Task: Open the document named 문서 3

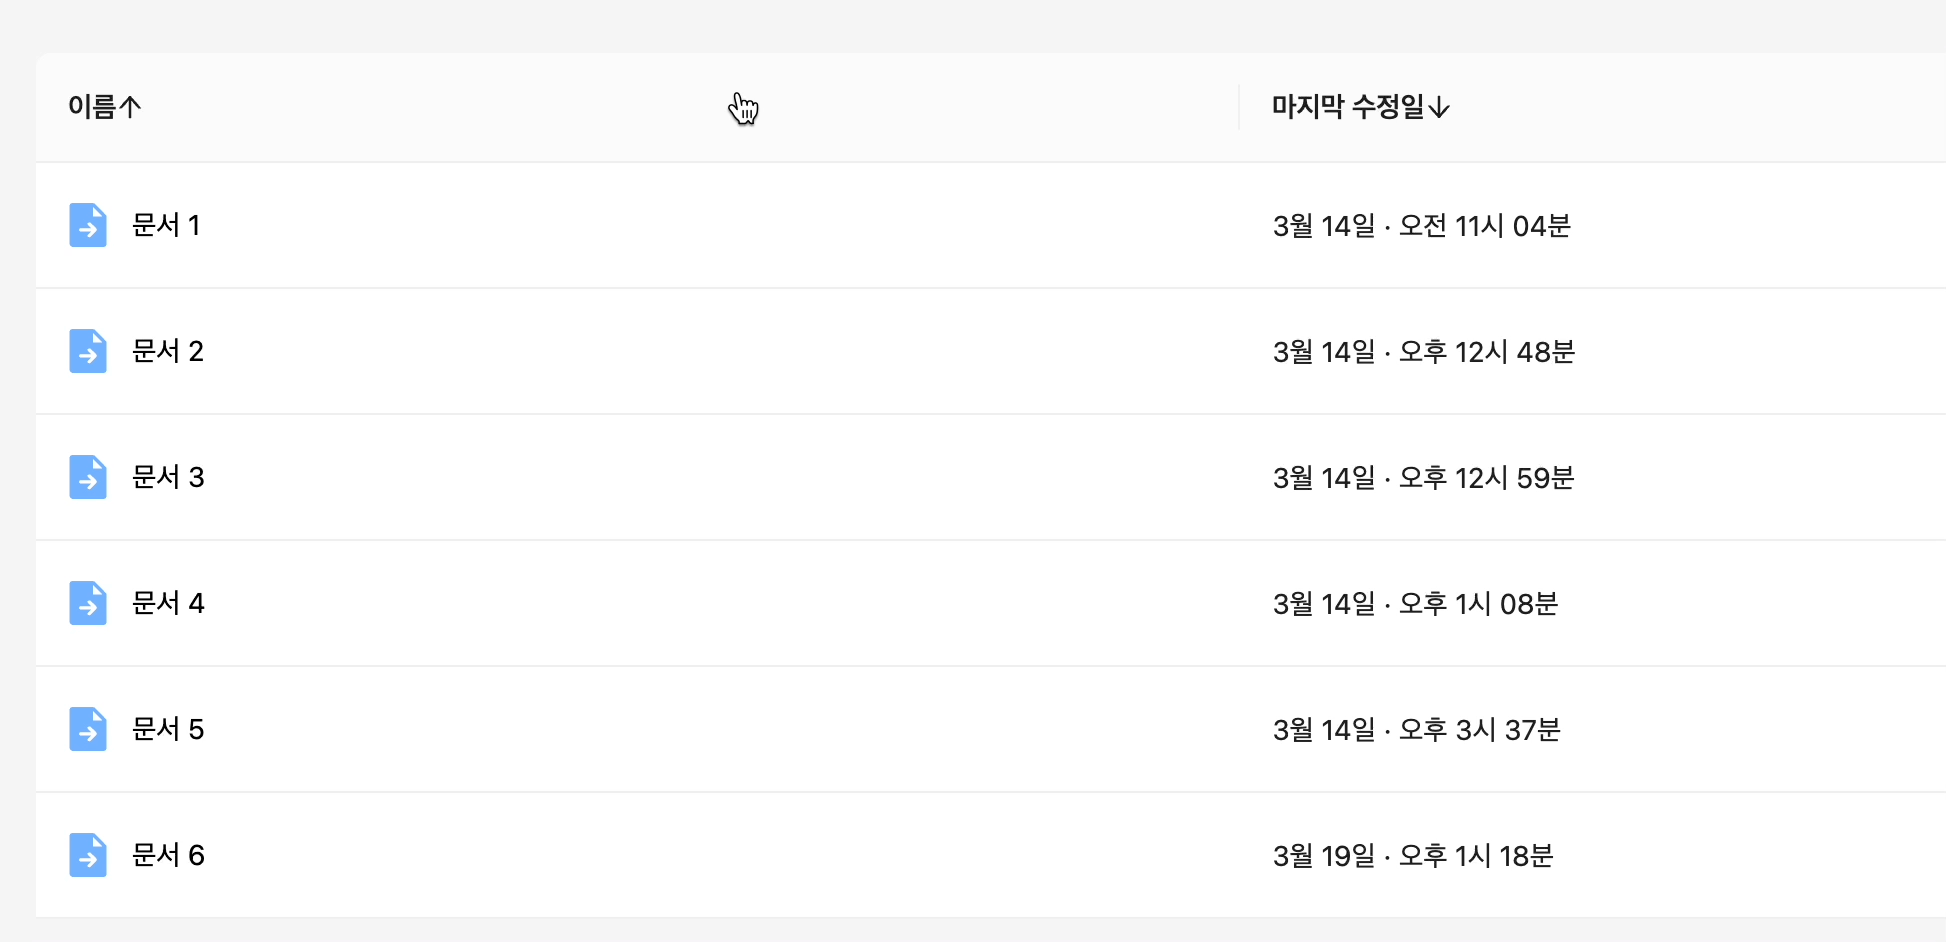Action: 168,477
